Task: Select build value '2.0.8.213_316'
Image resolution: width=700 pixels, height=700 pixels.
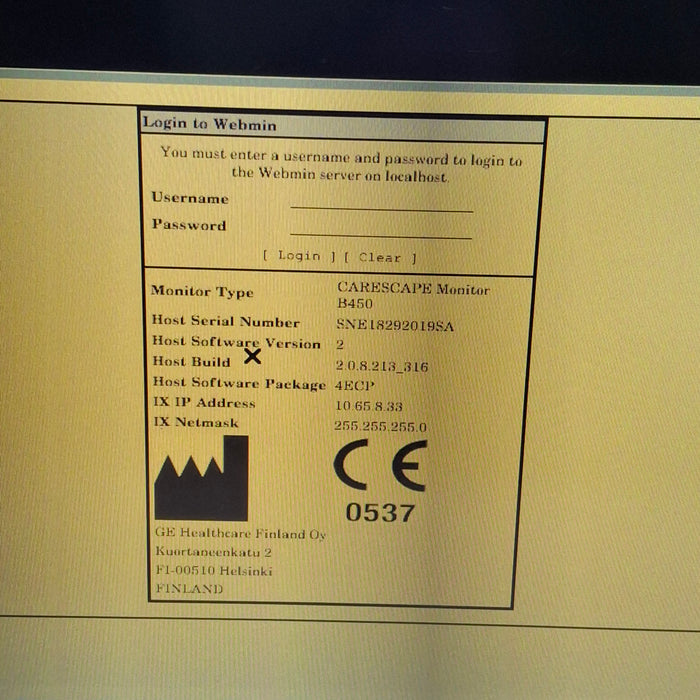Action: point(382,367)
